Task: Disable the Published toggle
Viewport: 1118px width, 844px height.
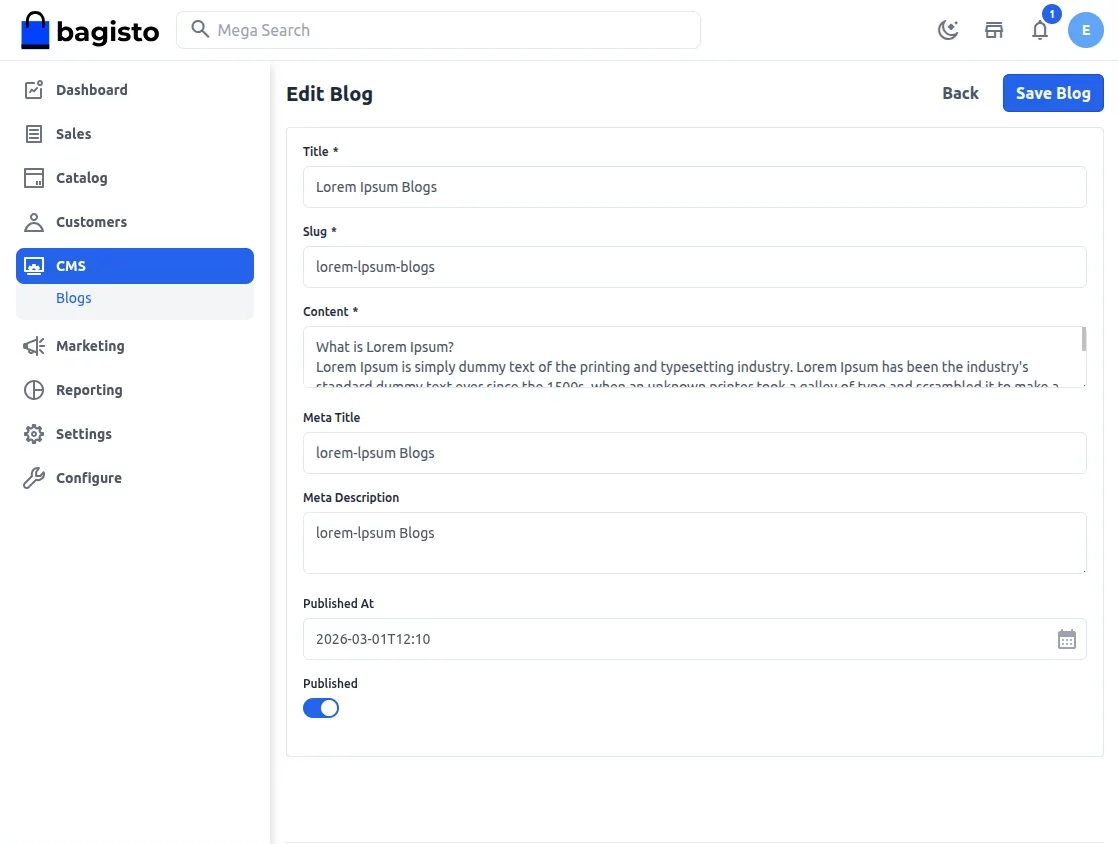Action: click(x=321, y=708)
